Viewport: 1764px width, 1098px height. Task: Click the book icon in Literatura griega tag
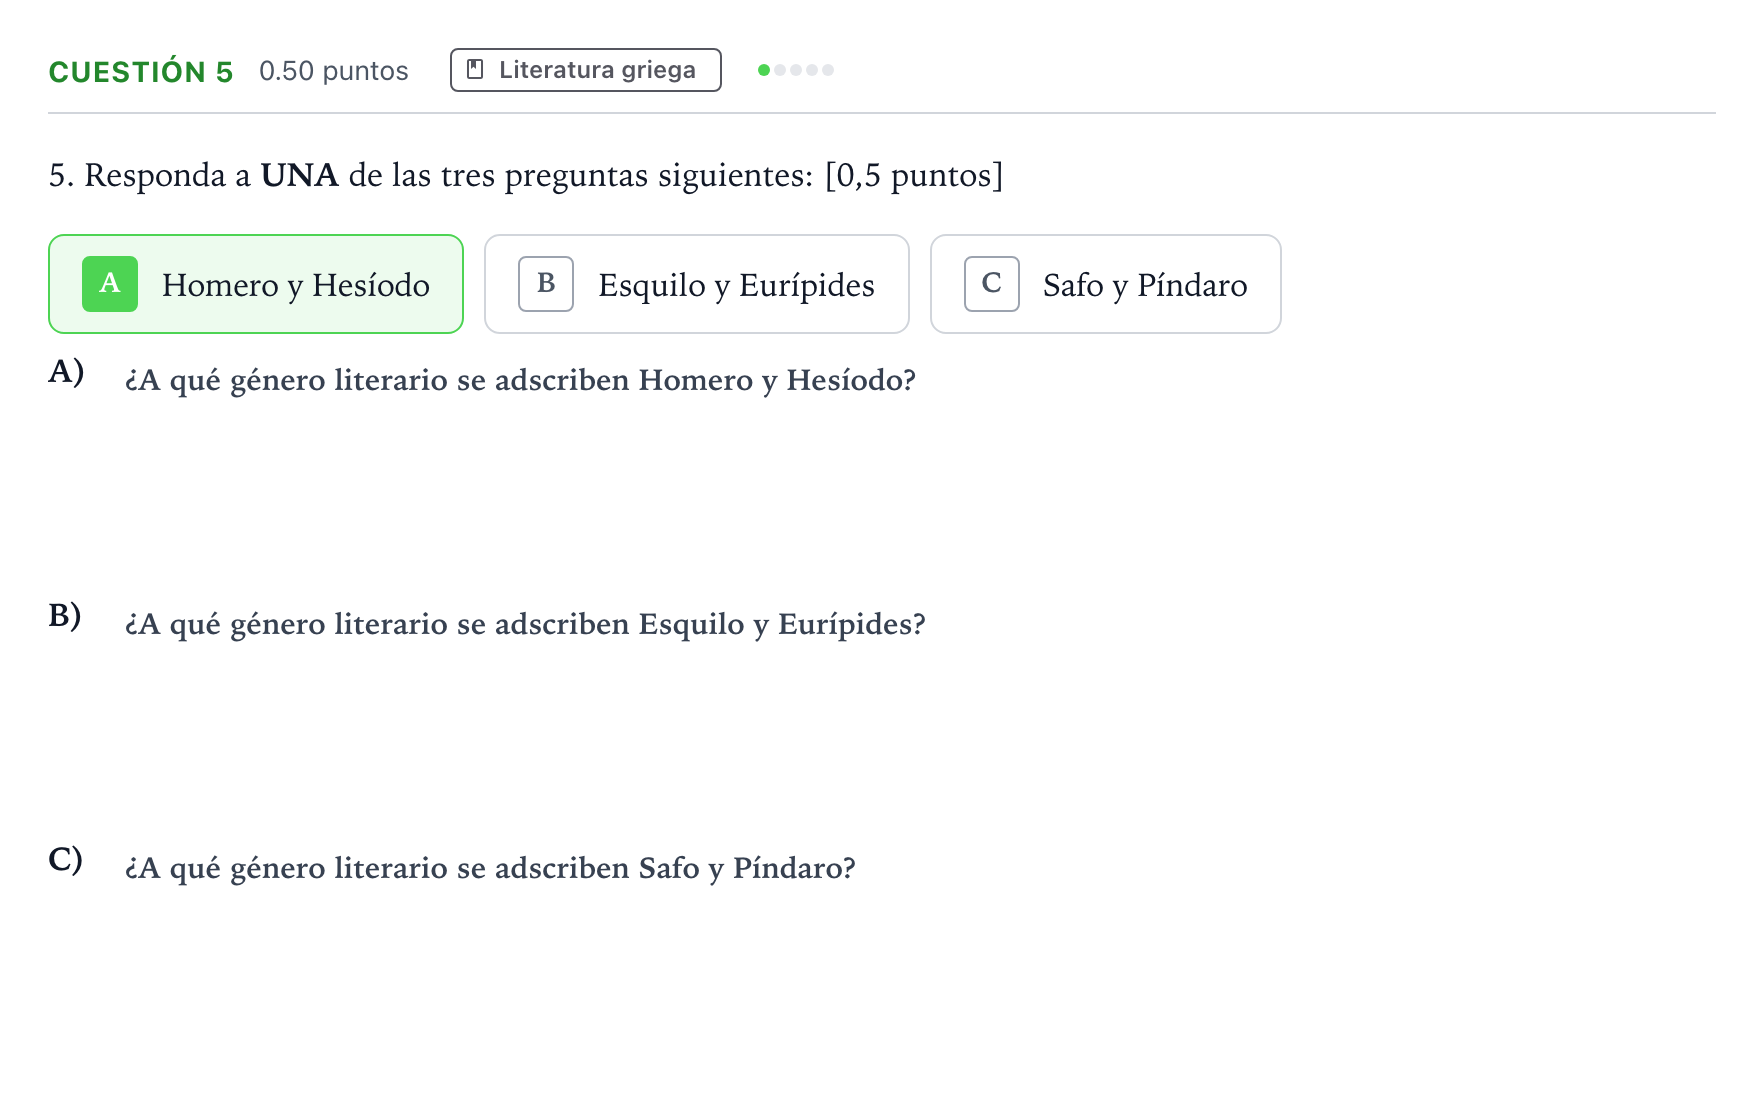point(476,70)
